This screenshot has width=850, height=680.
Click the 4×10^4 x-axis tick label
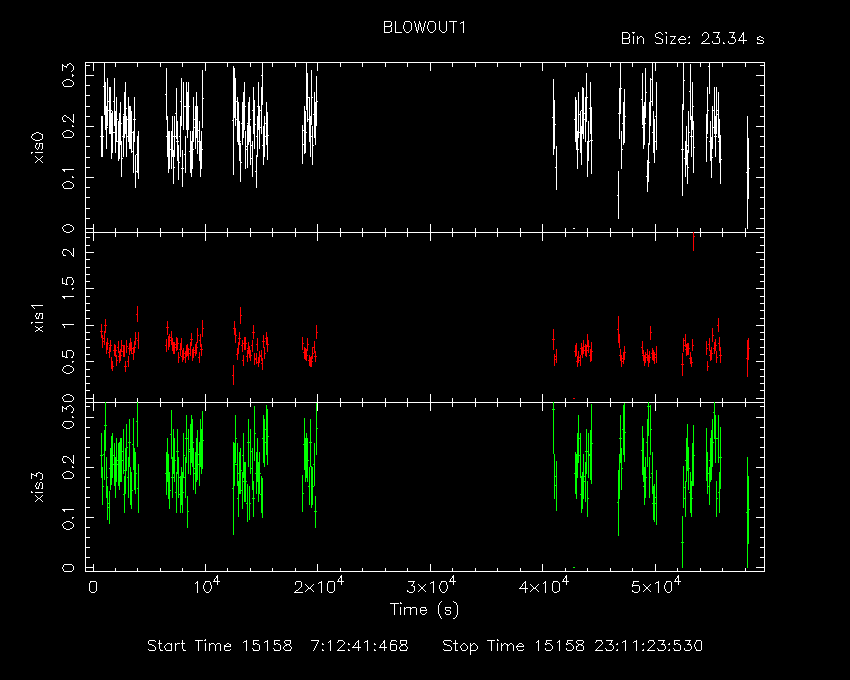tap(543, 586)
